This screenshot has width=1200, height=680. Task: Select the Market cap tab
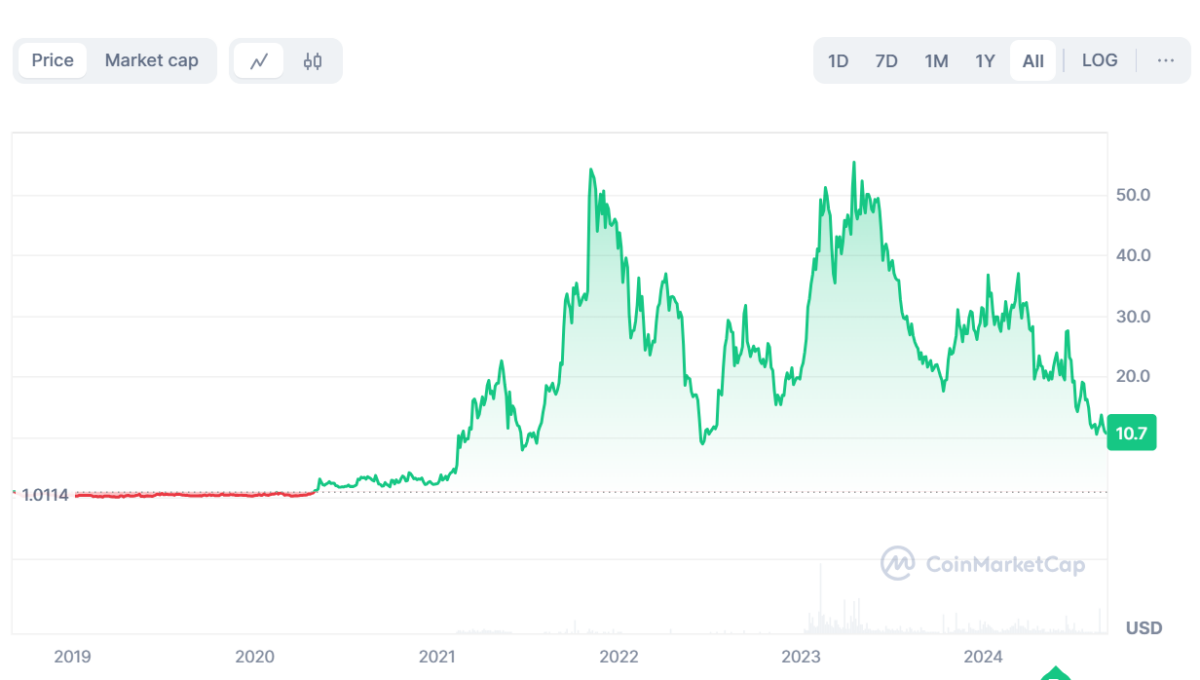(x=151, y=61)
